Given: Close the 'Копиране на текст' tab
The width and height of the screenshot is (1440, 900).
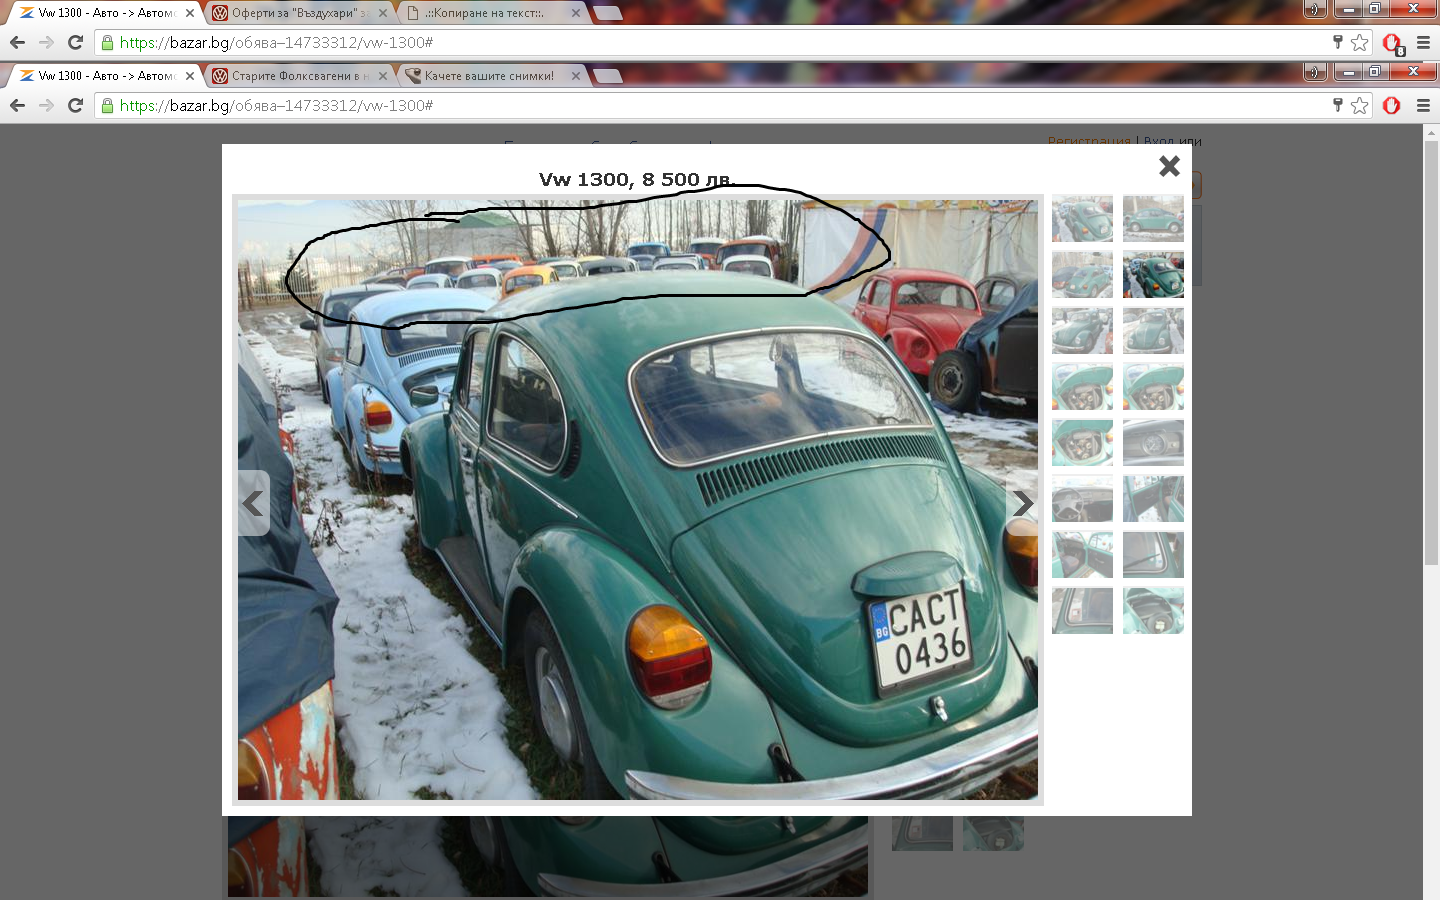Looking at the screenshot, I should [576, 13].
